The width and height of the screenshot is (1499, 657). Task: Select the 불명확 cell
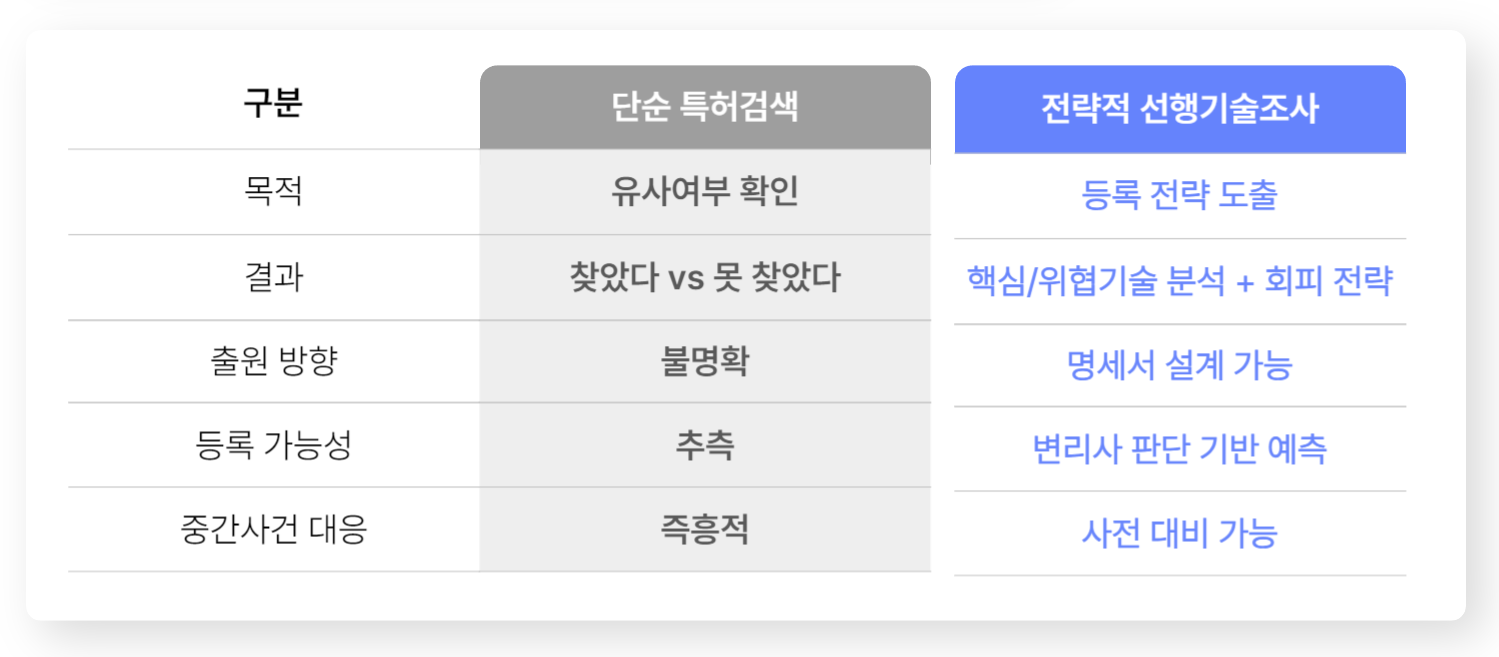(705, 361)
